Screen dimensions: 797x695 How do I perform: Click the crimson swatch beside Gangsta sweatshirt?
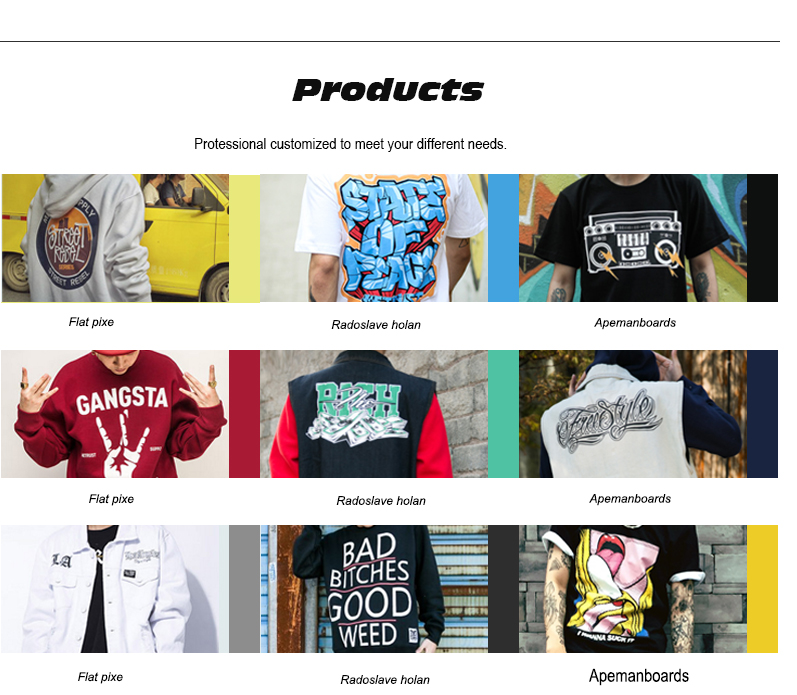click(244, 414)
